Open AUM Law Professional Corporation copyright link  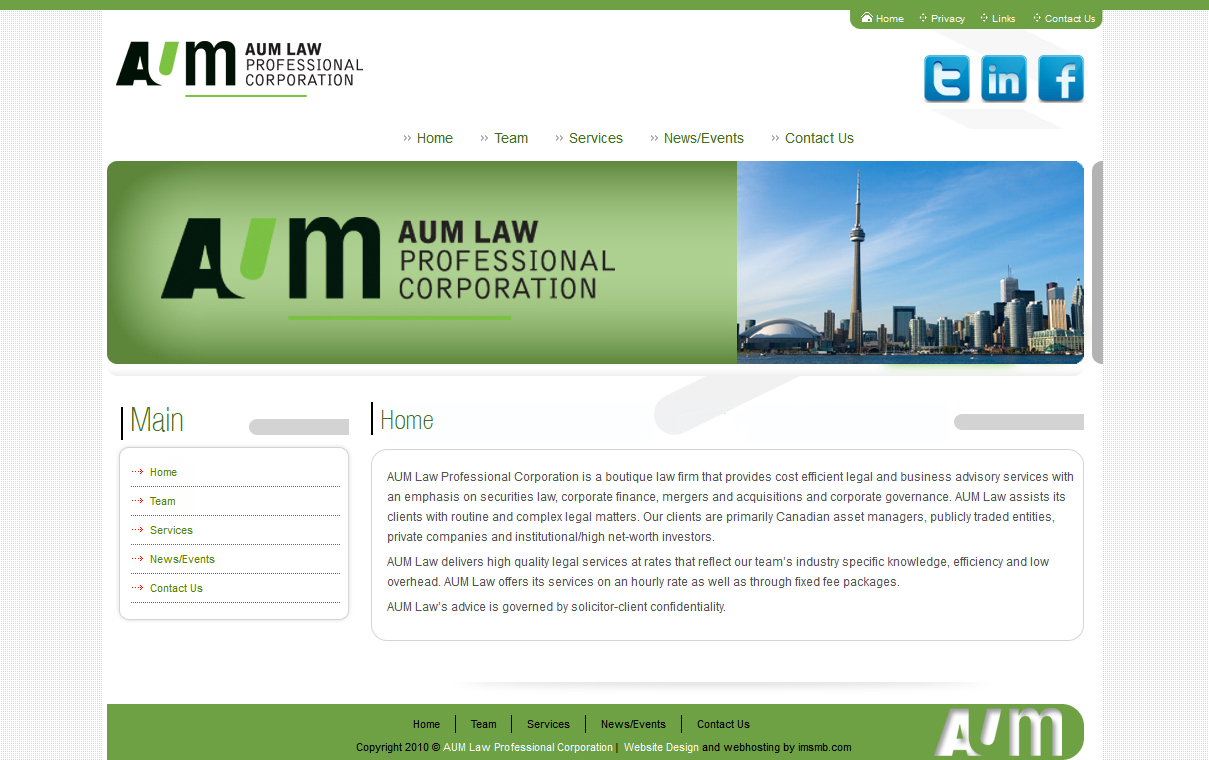coord(528,747)
